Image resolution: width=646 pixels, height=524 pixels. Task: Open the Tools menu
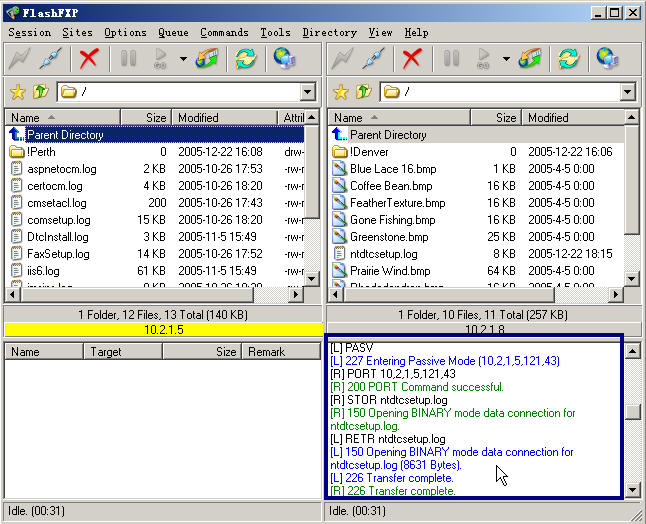(275, 33)
